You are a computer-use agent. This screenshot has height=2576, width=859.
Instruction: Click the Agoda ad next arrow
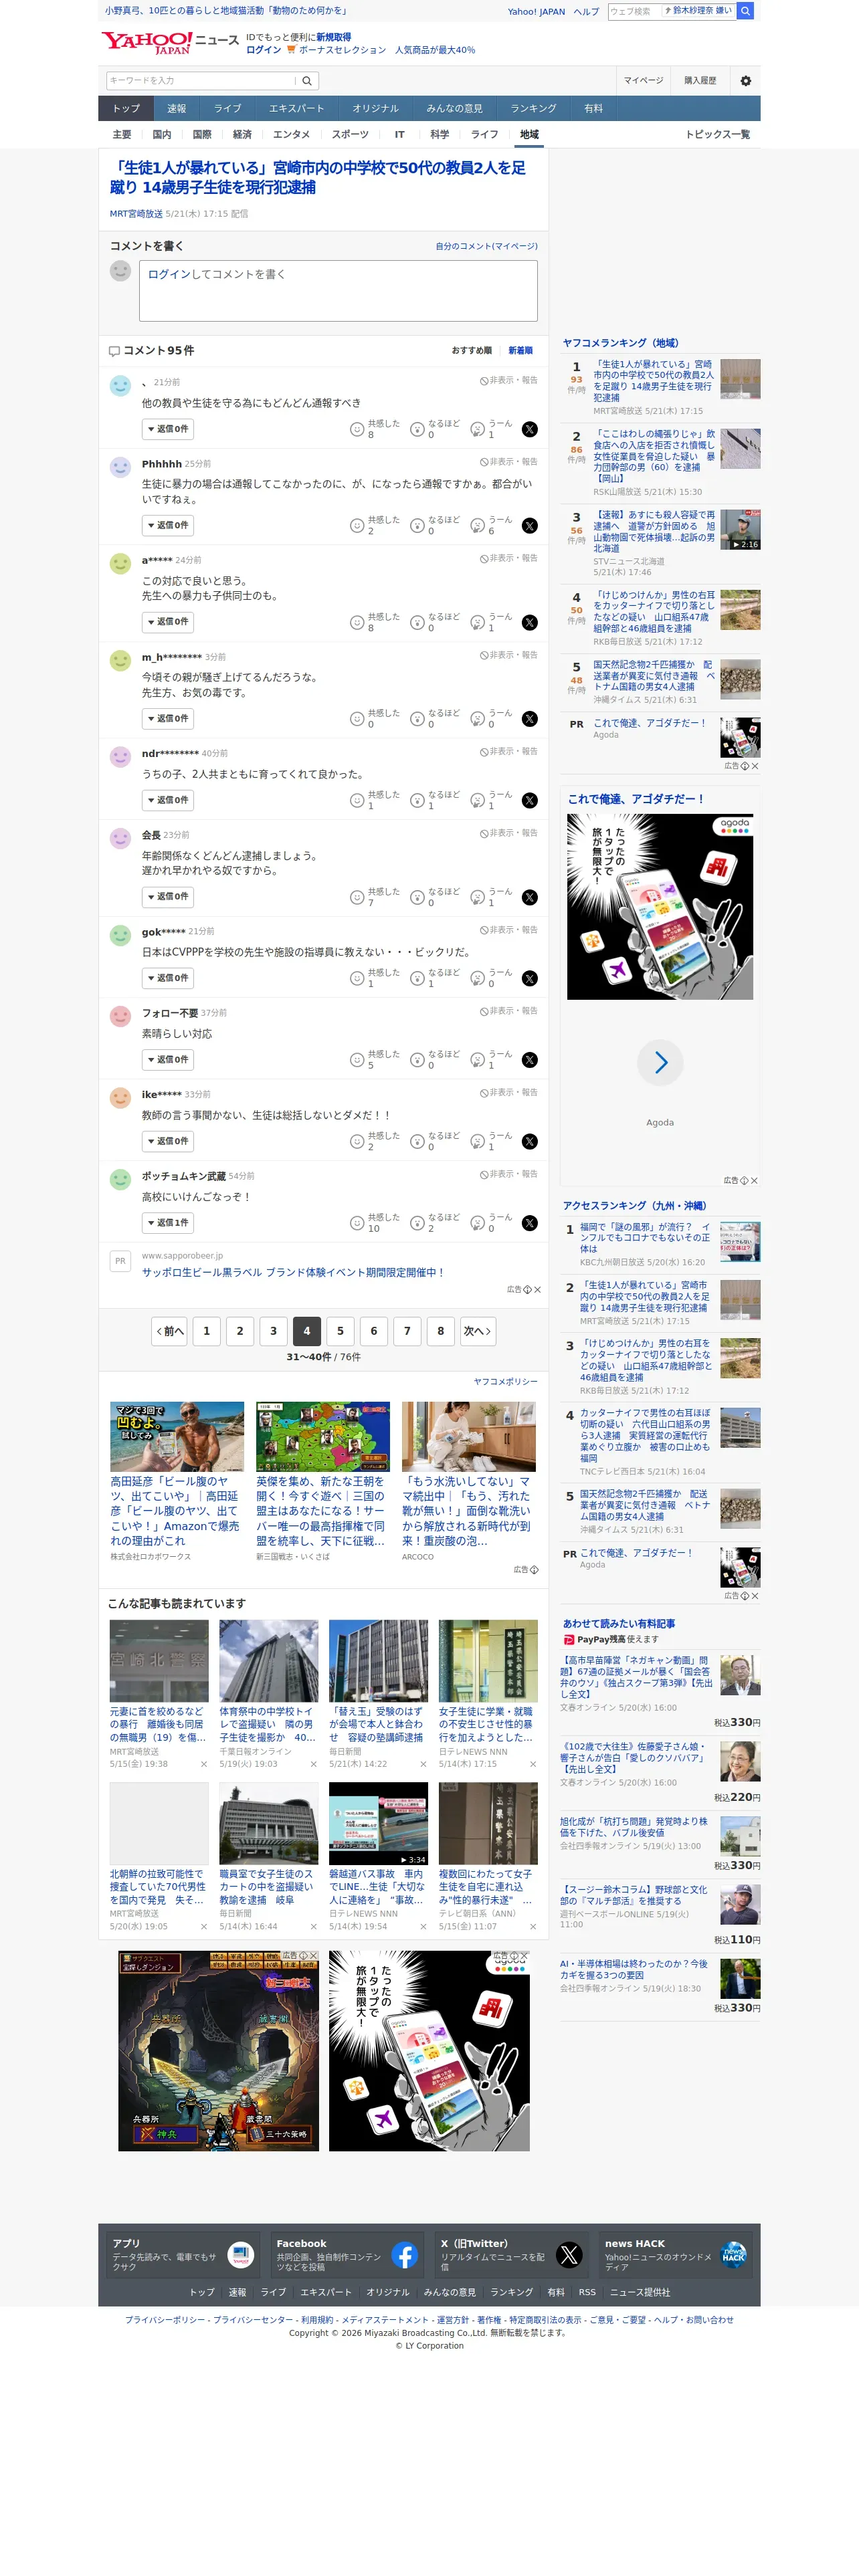(660, 1063)
